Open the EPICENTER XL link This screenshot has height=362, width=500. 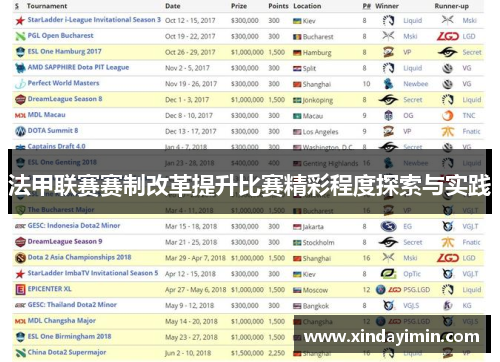[49, 289]
